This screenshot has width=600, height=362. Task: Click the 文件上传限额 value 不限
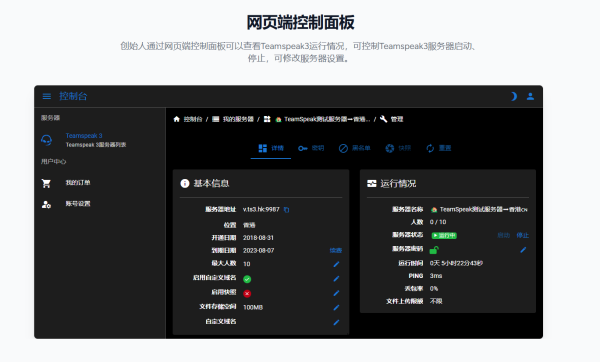coord(436,301)
